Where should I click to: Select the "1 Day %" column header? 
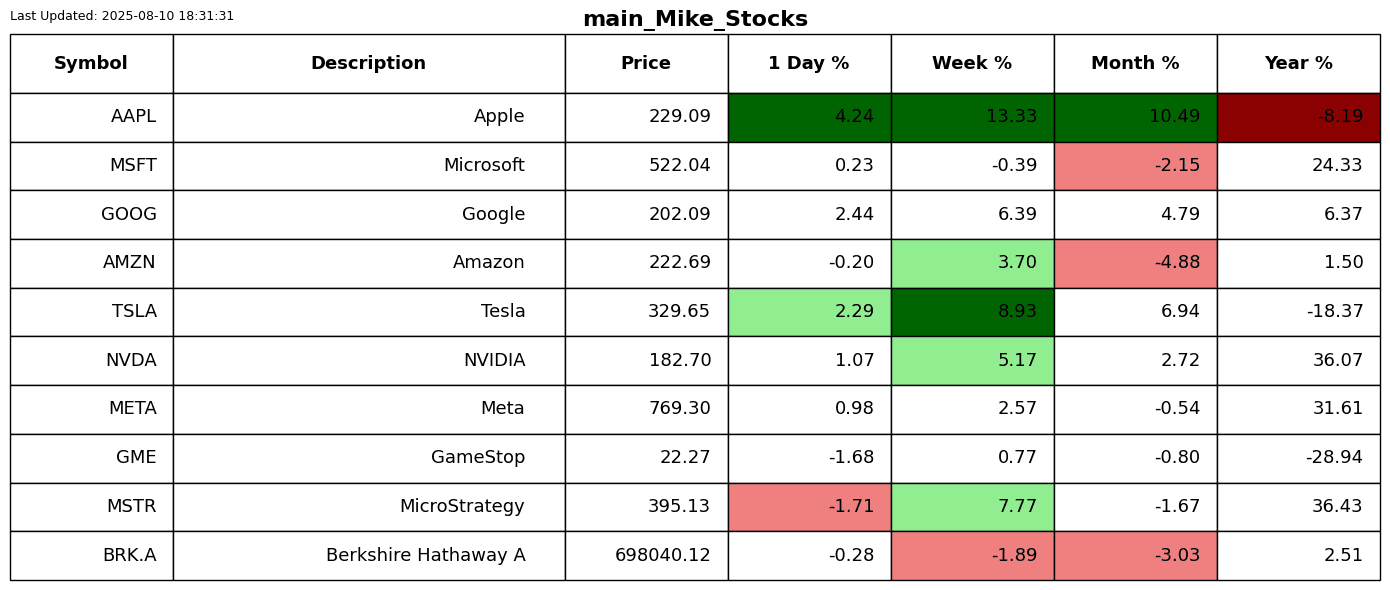point(809,64)
